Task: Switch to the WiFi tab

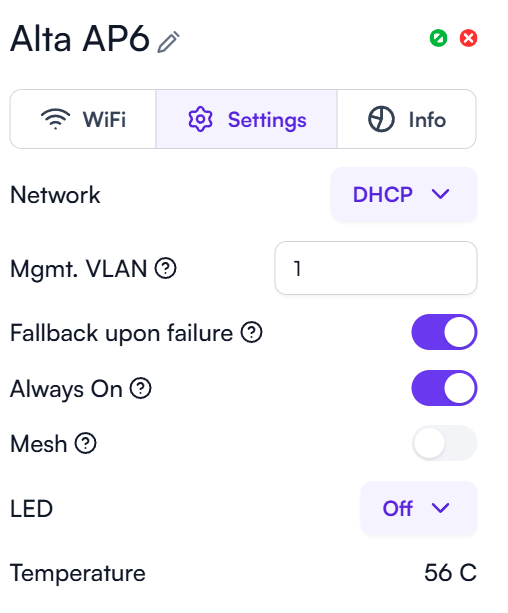Action: tap(83, 119)
